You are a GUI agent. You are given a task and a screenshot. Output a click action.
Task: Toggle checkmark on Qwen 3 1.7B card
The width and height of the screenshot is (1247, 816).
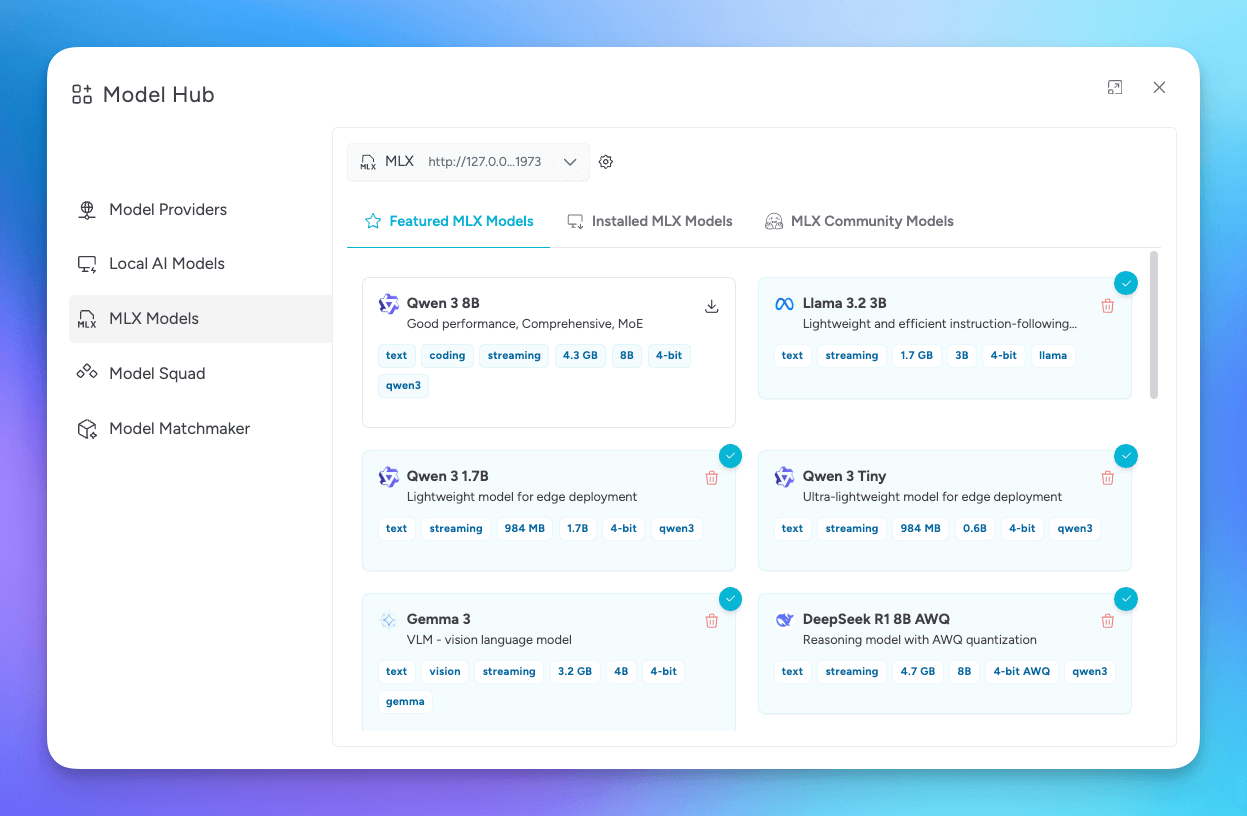730,456
